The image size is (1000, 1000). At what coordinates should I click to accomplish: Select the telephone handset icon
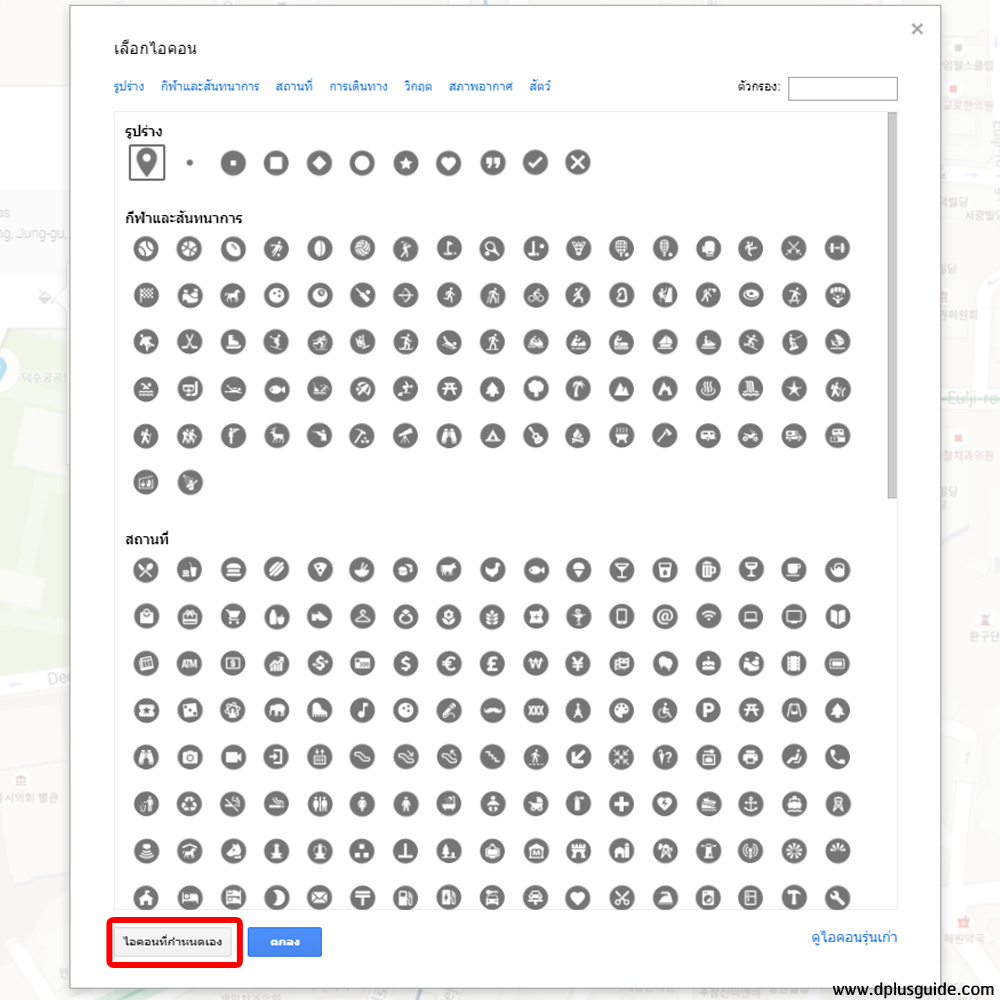click(x=837, y=756)
